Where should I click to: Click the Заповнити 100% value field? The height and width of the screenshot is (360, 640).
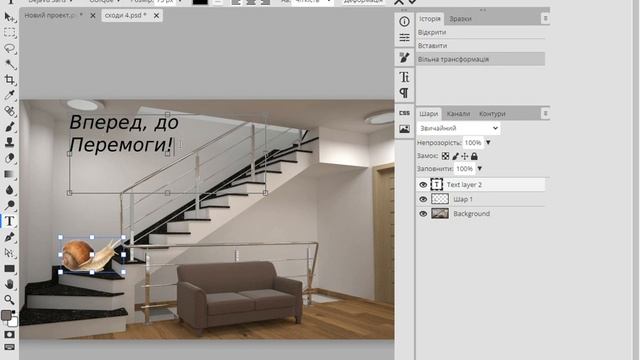tap(464, 169)
